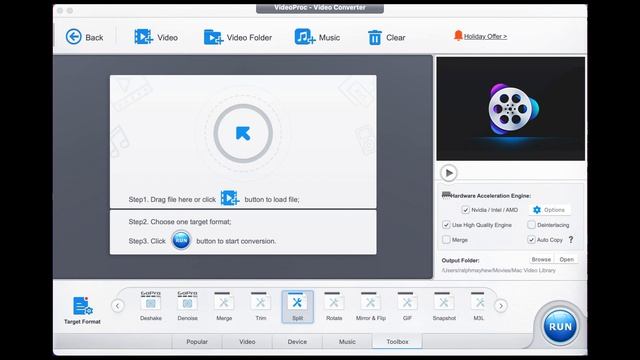This screenshot has width=640, height=360.
Task: Switch to the Toolbox tab
Action: [x=397, y=342]
